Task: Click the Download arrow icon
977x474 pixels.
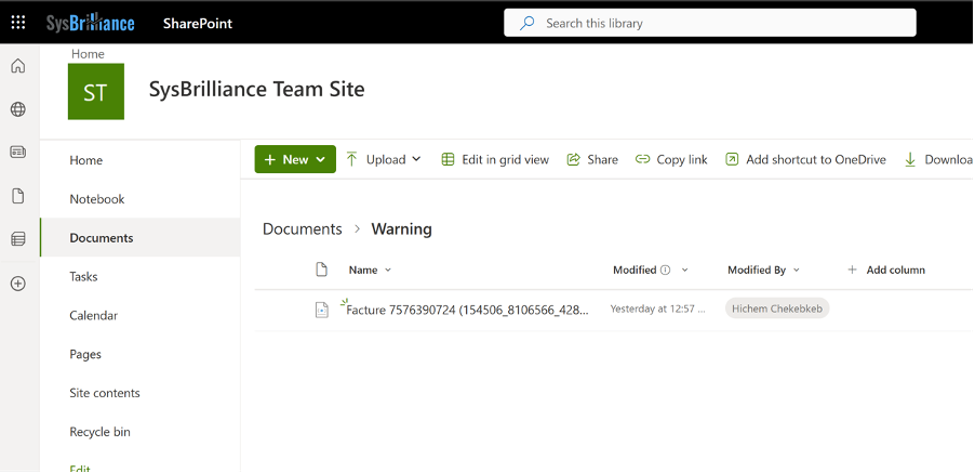Action: click(910, 160)
